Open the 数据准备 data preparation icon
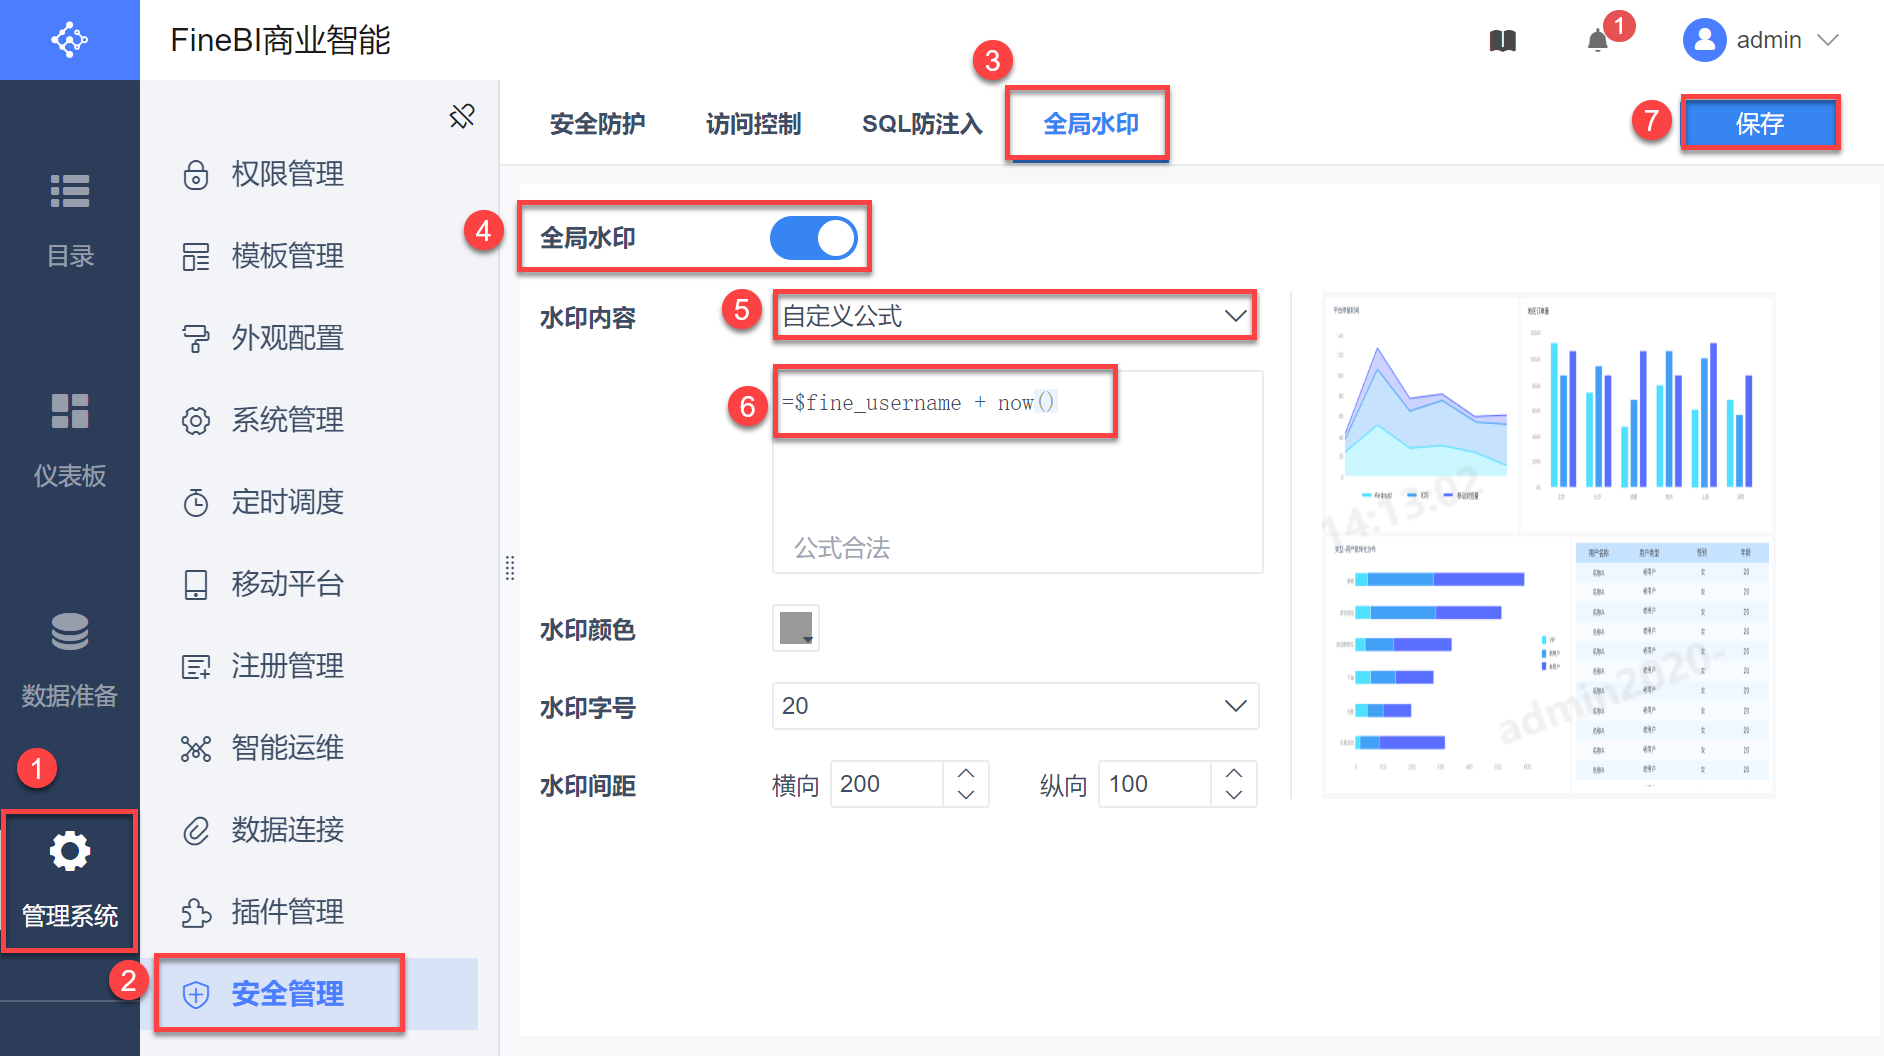The image size is (1884, 1056). pos(70,631)
